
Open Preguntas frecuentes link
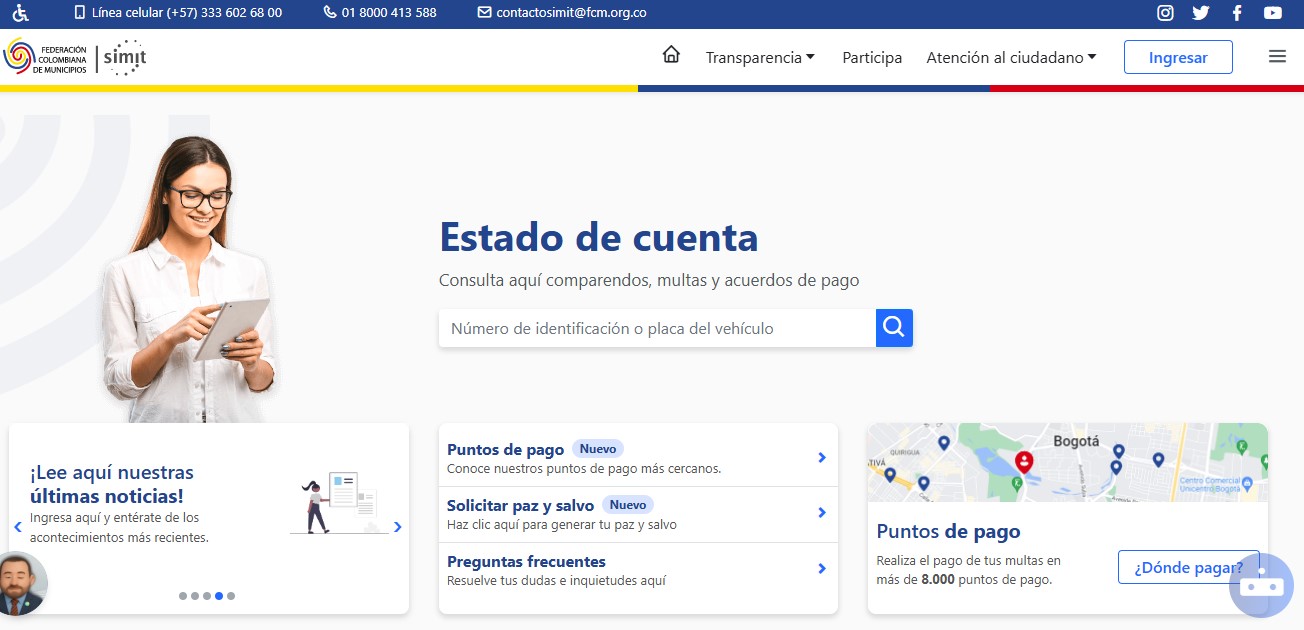click(526, 562)
